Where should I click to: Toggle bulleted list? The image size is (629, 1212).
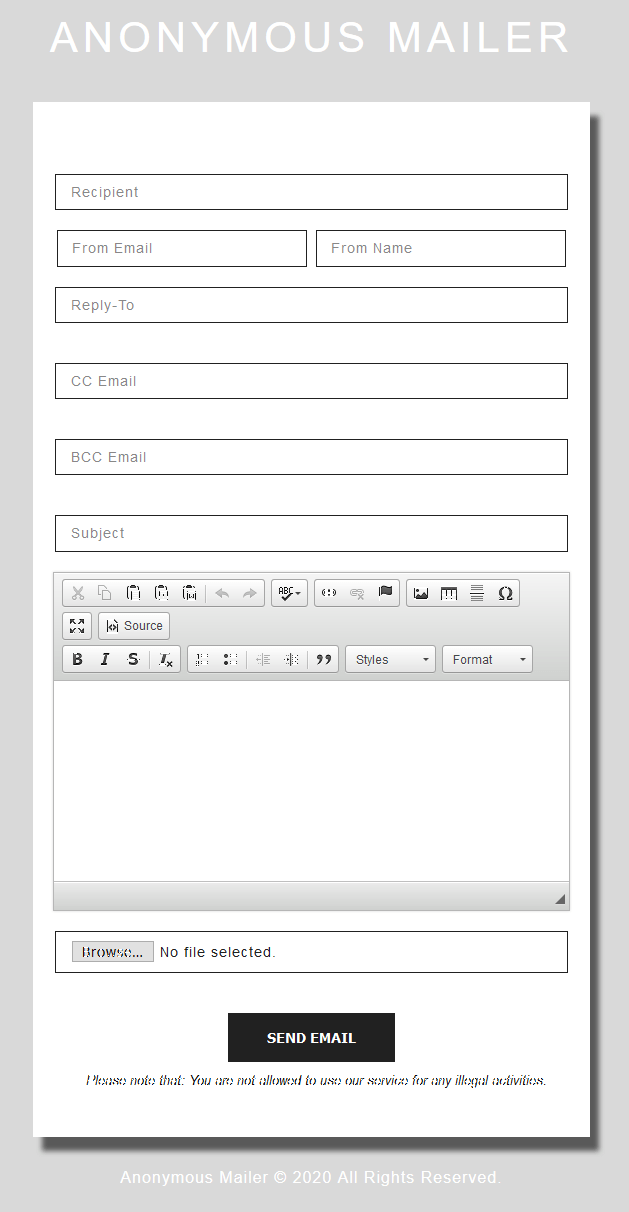click(230, 660)
